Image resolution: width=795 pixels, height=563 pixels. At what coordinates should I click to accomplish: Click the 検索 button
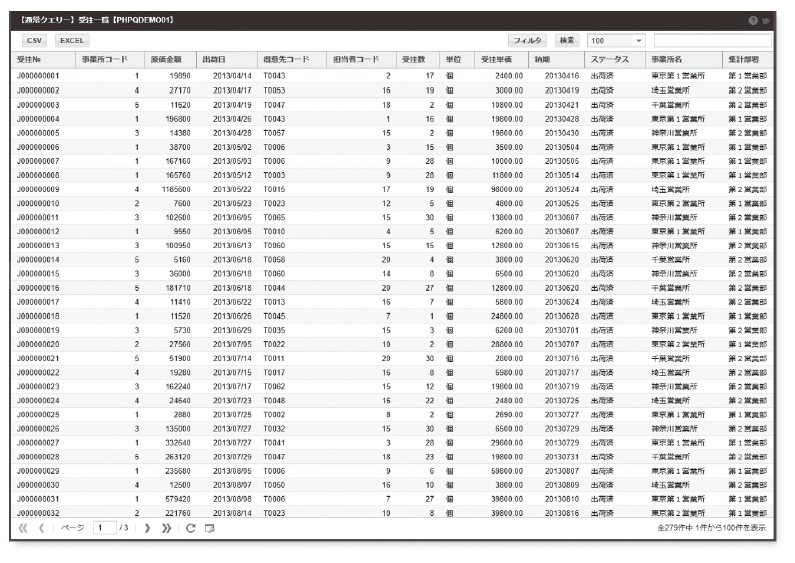567,41
